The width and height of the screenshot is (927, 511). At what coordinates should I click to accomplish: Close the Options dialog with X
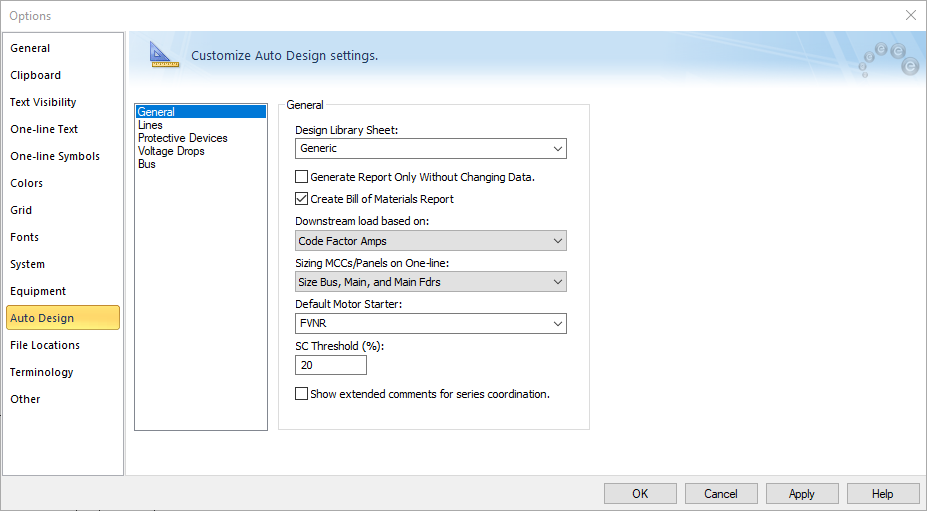pyautogui.click(x=910, y=15)
